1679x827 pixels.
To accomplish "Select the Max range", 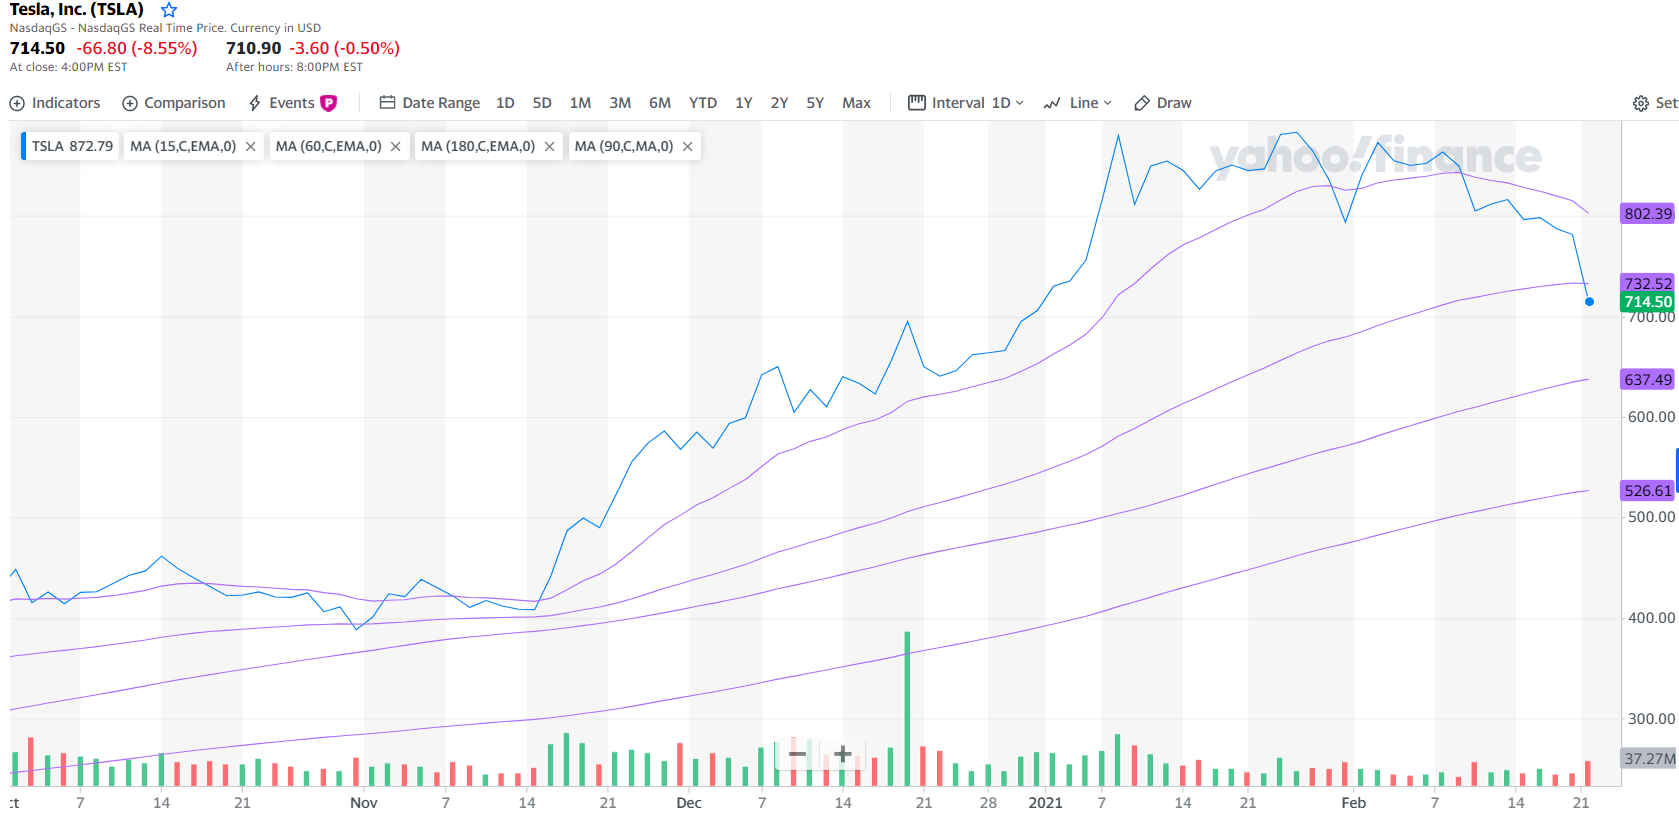I will click(x=856, y=103).
